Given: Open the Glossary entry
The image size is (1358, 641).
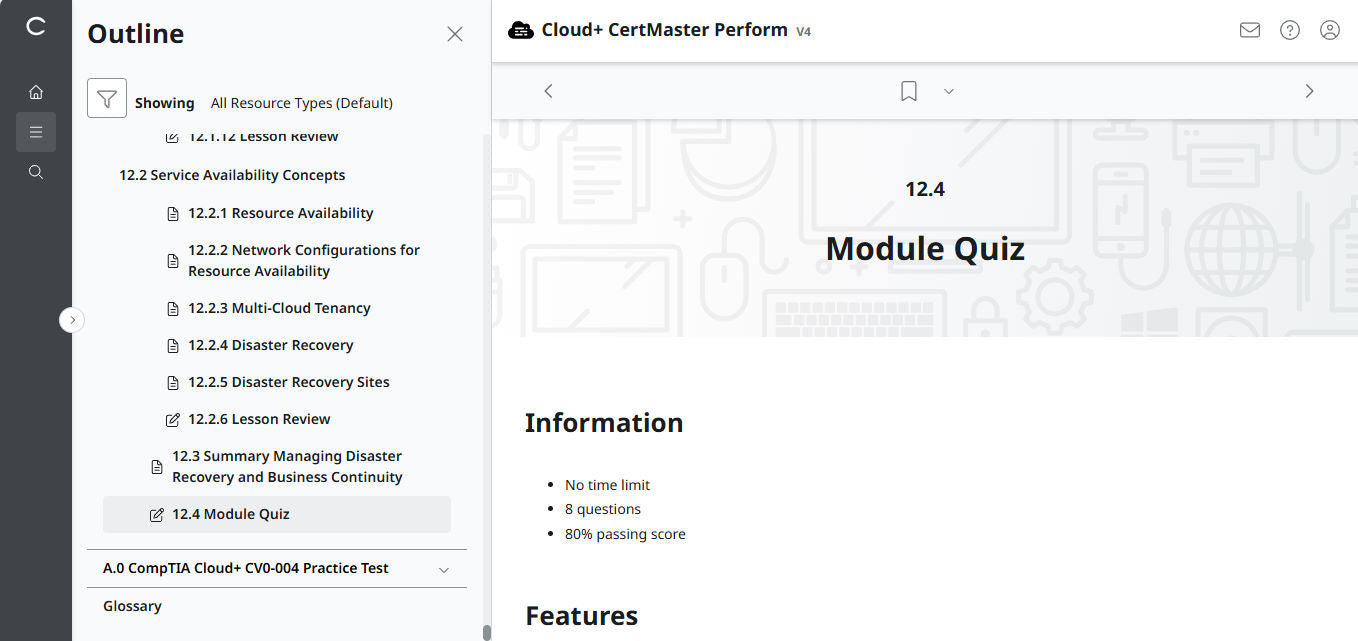Looking at the screenshot, I should click(x=132, y=606).
